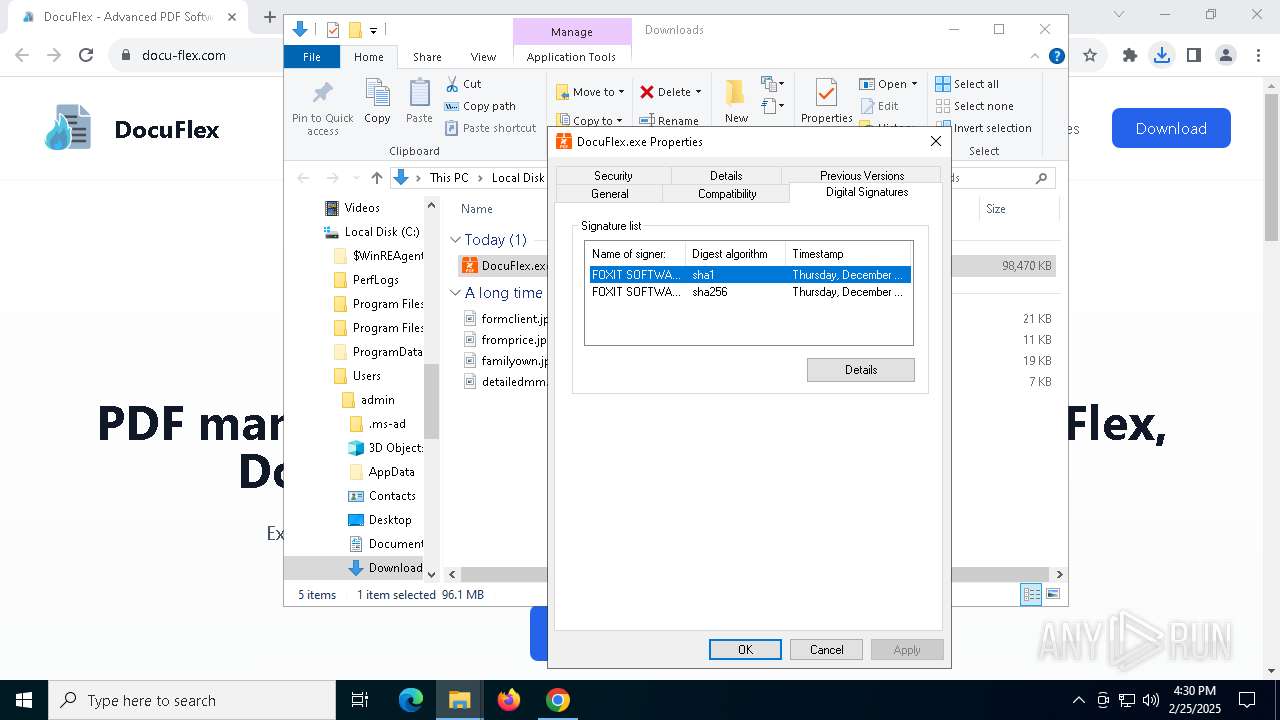Image resolution: width=1280 pixels, height=720 pixels.
Task: Select the sha256 signature row
Action: pos(749,292)
